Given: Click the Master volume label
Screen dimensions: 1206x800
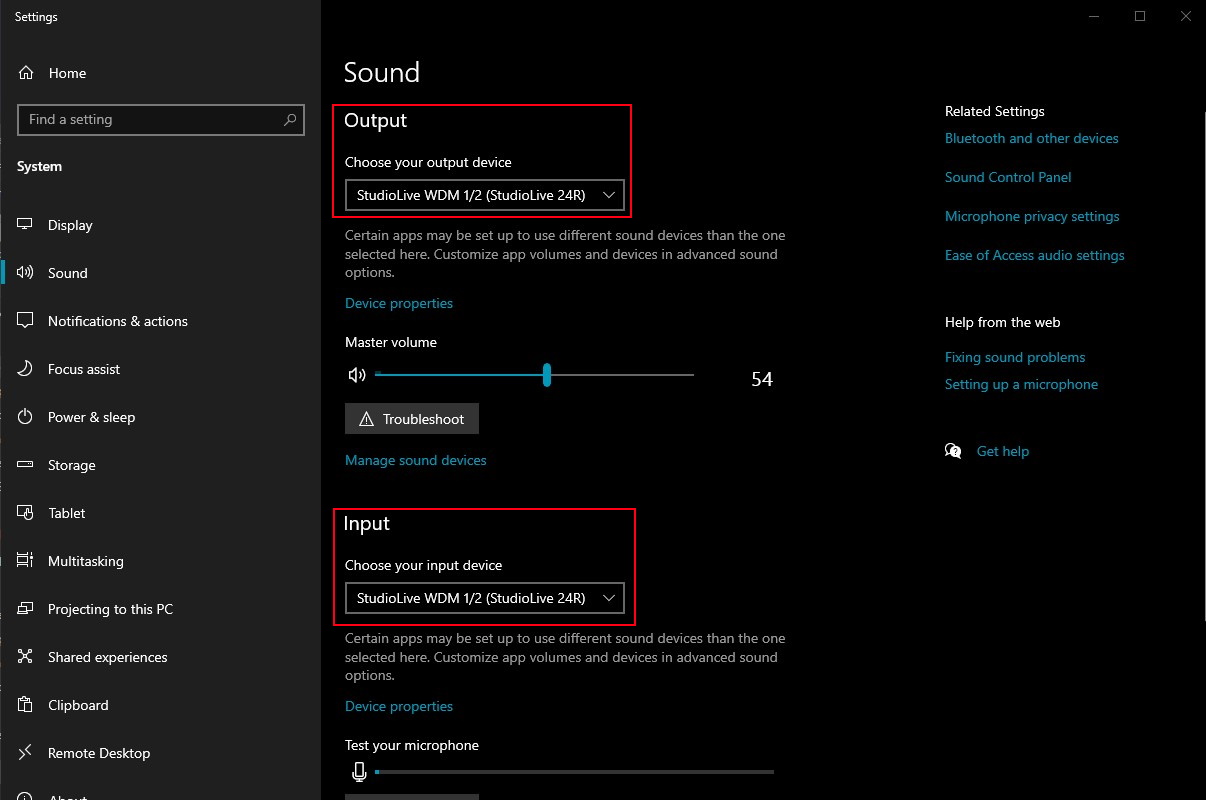Looking at the screenshot, I should [391, 342].
